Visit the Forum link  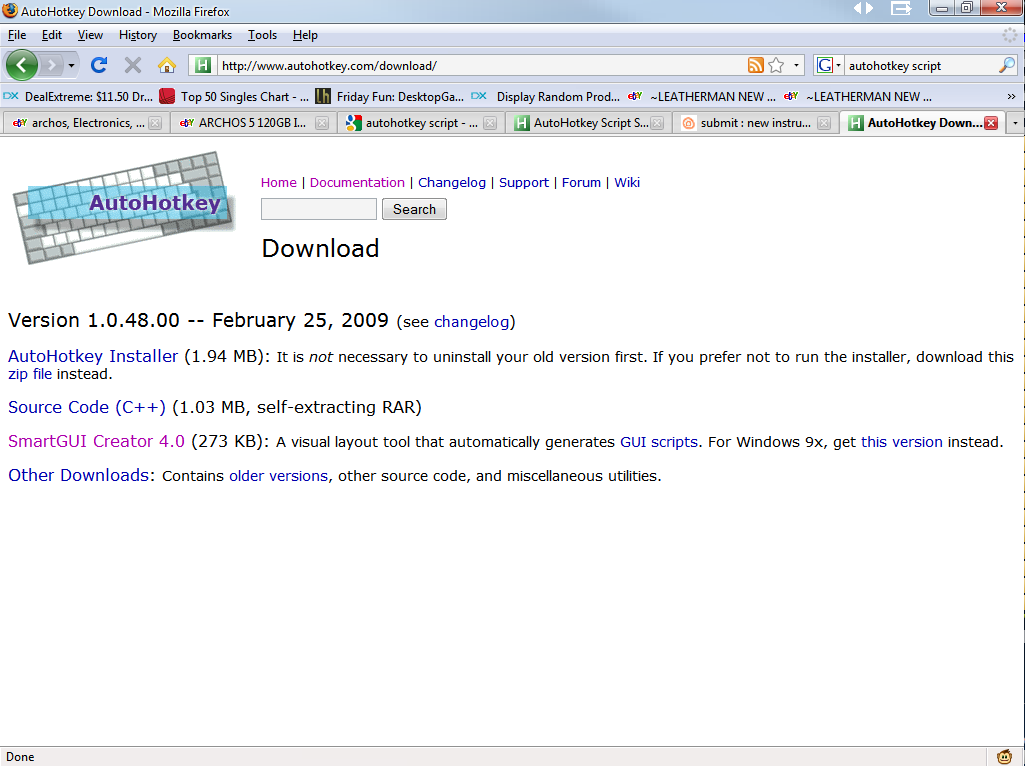581,183
